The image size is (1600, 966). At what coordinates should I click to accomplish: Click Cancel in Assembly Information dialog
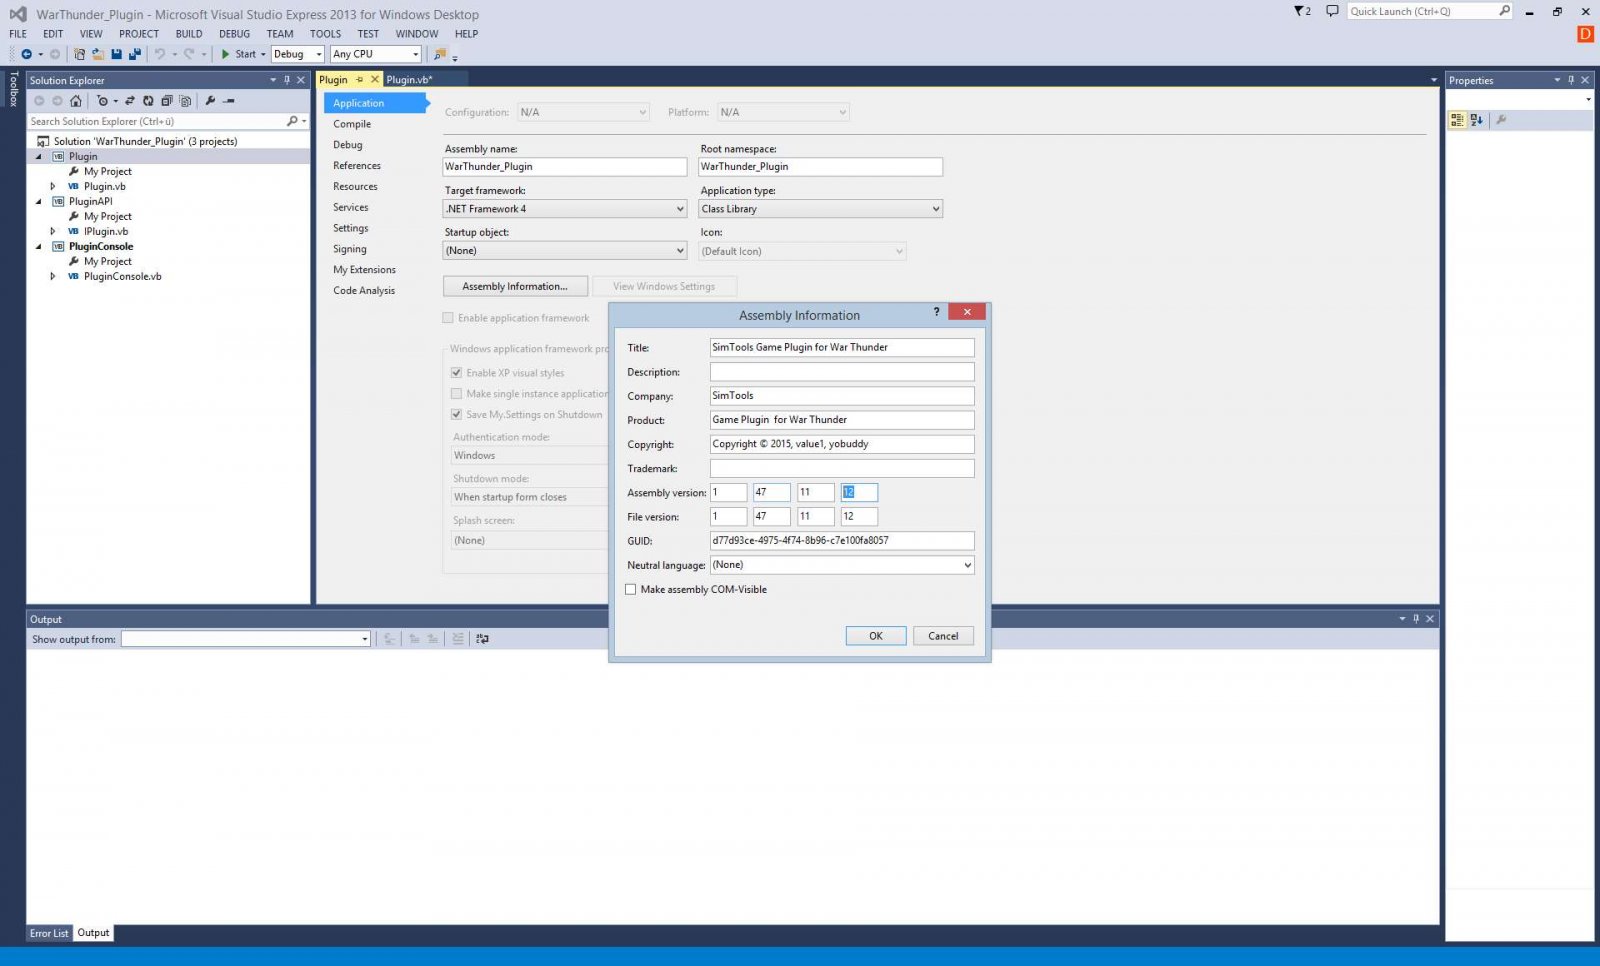[x=943, y=636]
